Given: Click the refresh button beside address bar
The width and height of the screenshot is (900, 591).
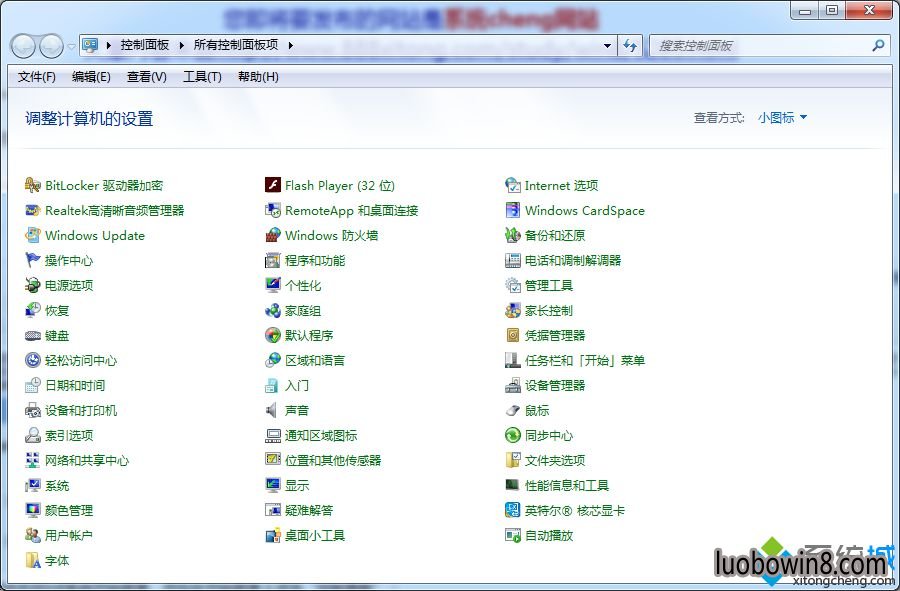Looking at the screenshot, I should pyautogui.click(x=630, y=45).
